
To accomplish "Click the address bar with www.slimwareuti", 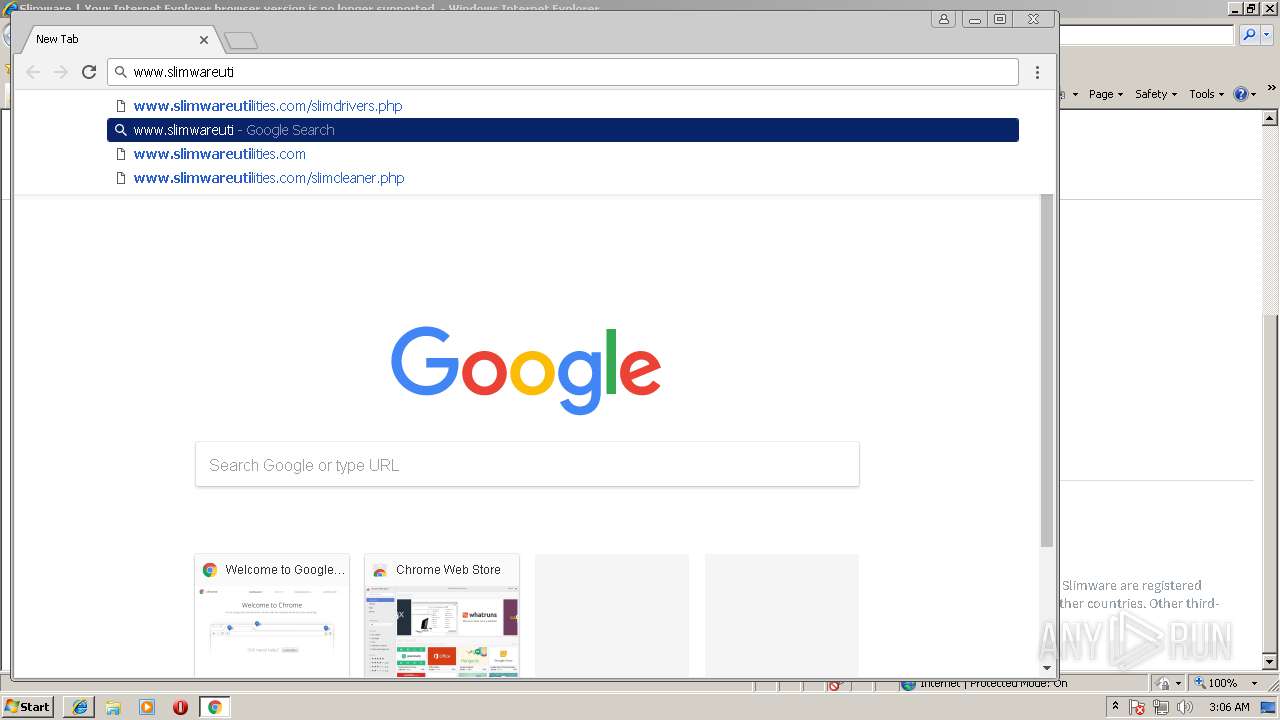I will click(563, 72).
